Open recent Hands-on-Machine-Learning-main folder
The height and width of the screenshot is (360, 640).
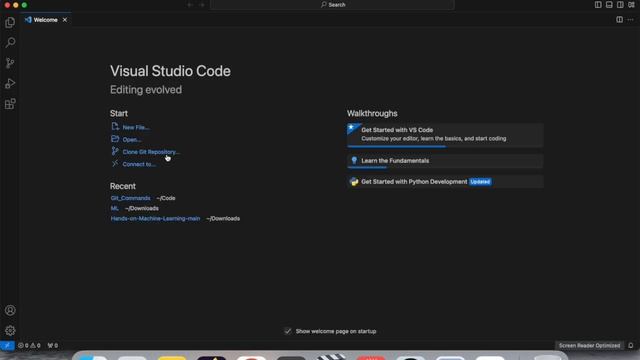click(155, 218)
